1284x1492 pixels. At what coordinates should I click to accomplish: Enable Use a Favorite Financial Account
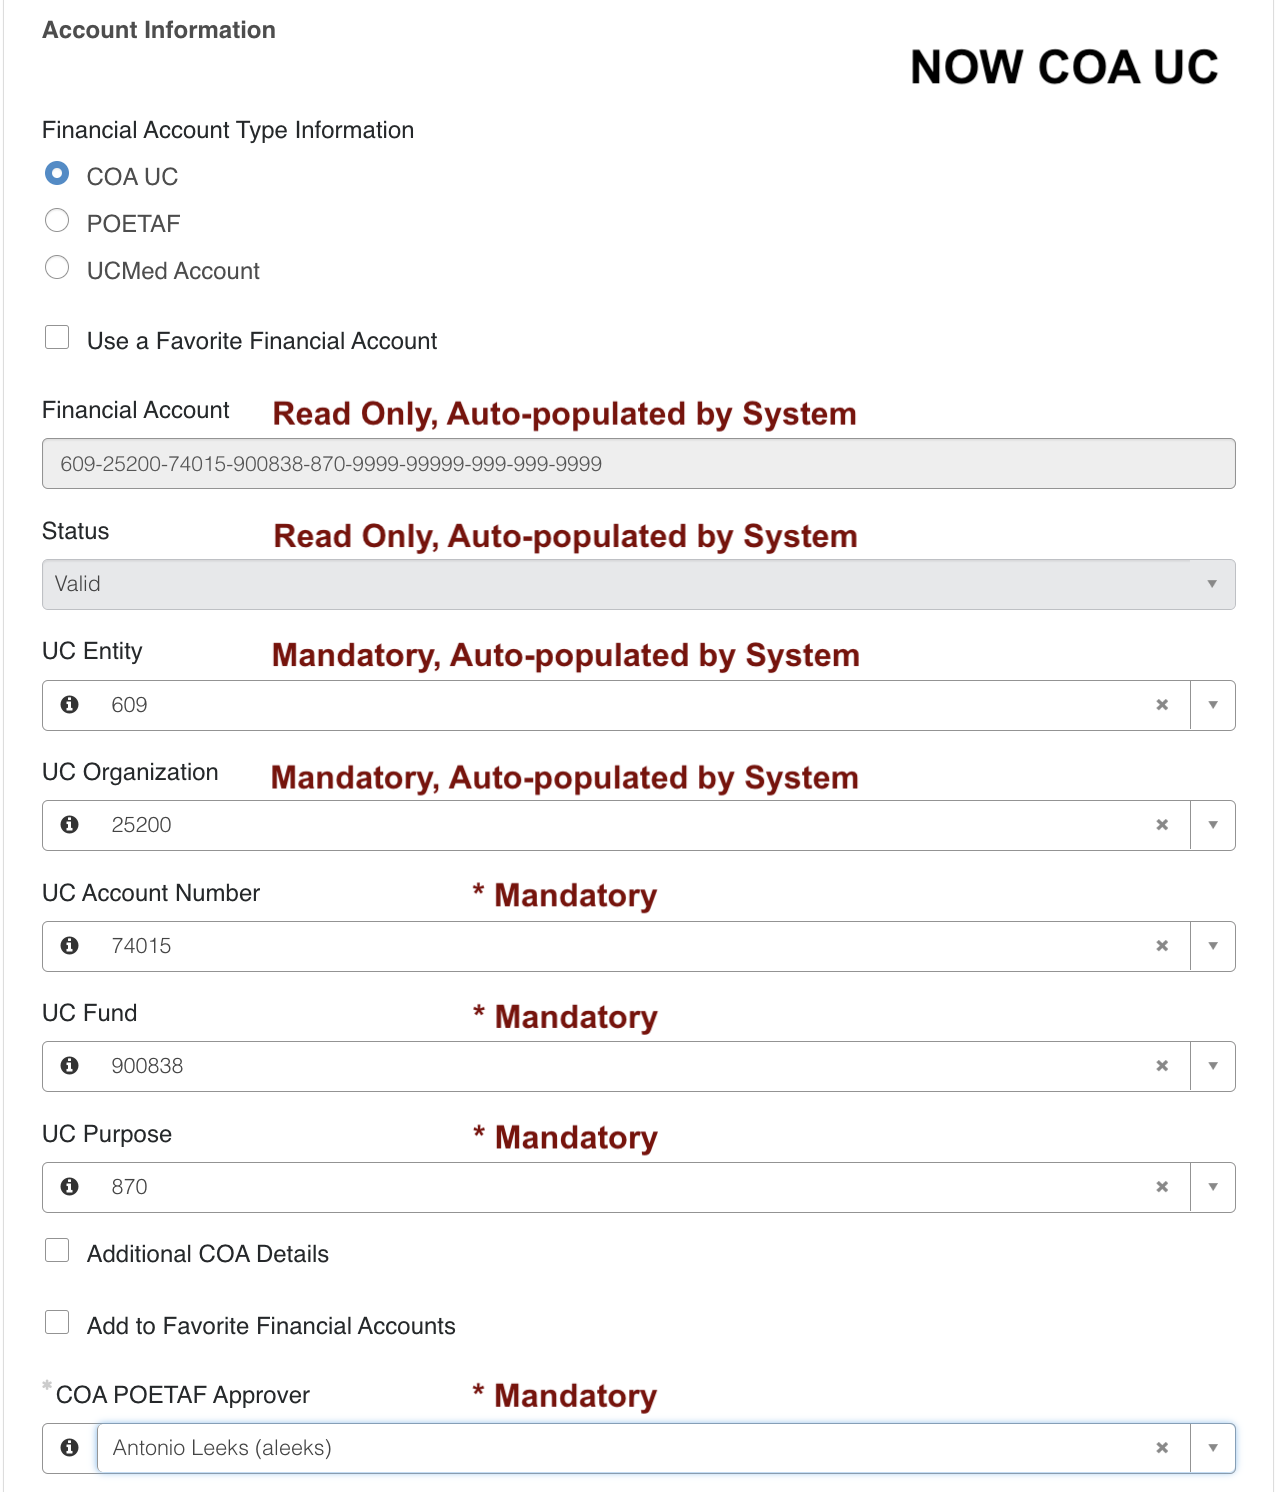click(57, 337)
